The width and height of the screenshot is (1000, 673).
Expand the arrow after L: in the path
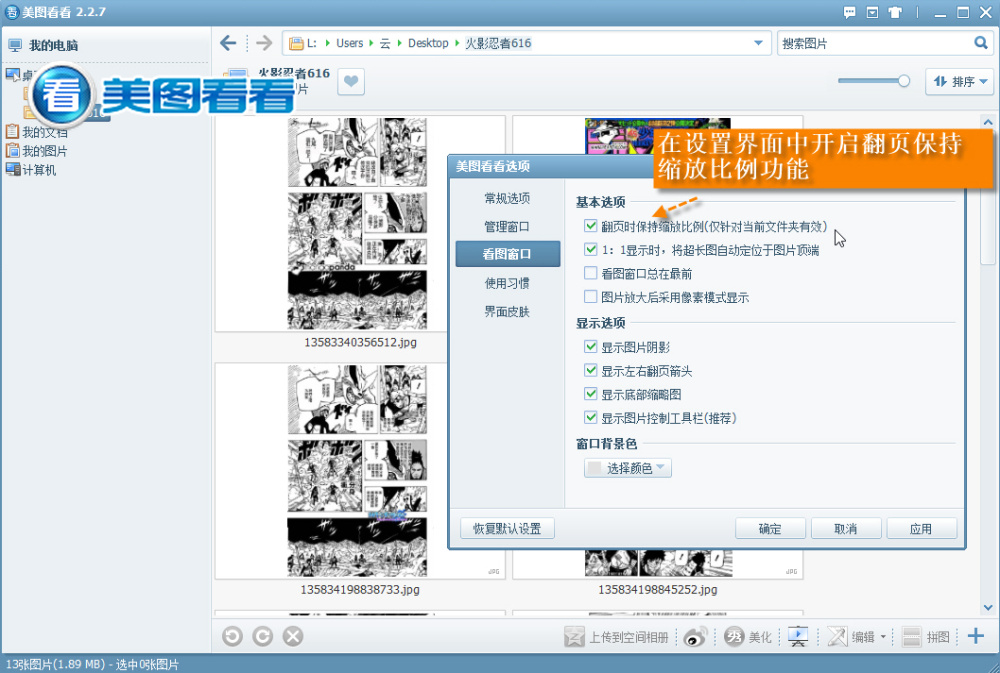coord(328,43)
